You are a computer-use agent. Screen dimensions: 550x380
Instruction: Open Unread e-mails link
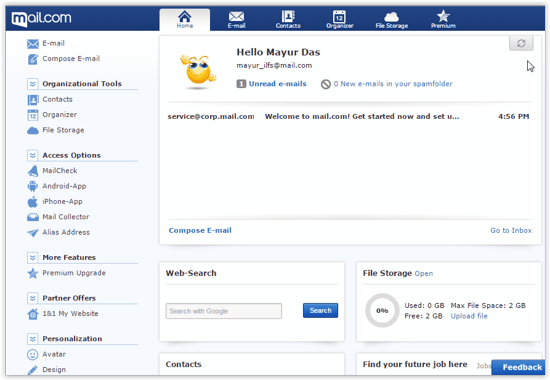coord(277,84)
